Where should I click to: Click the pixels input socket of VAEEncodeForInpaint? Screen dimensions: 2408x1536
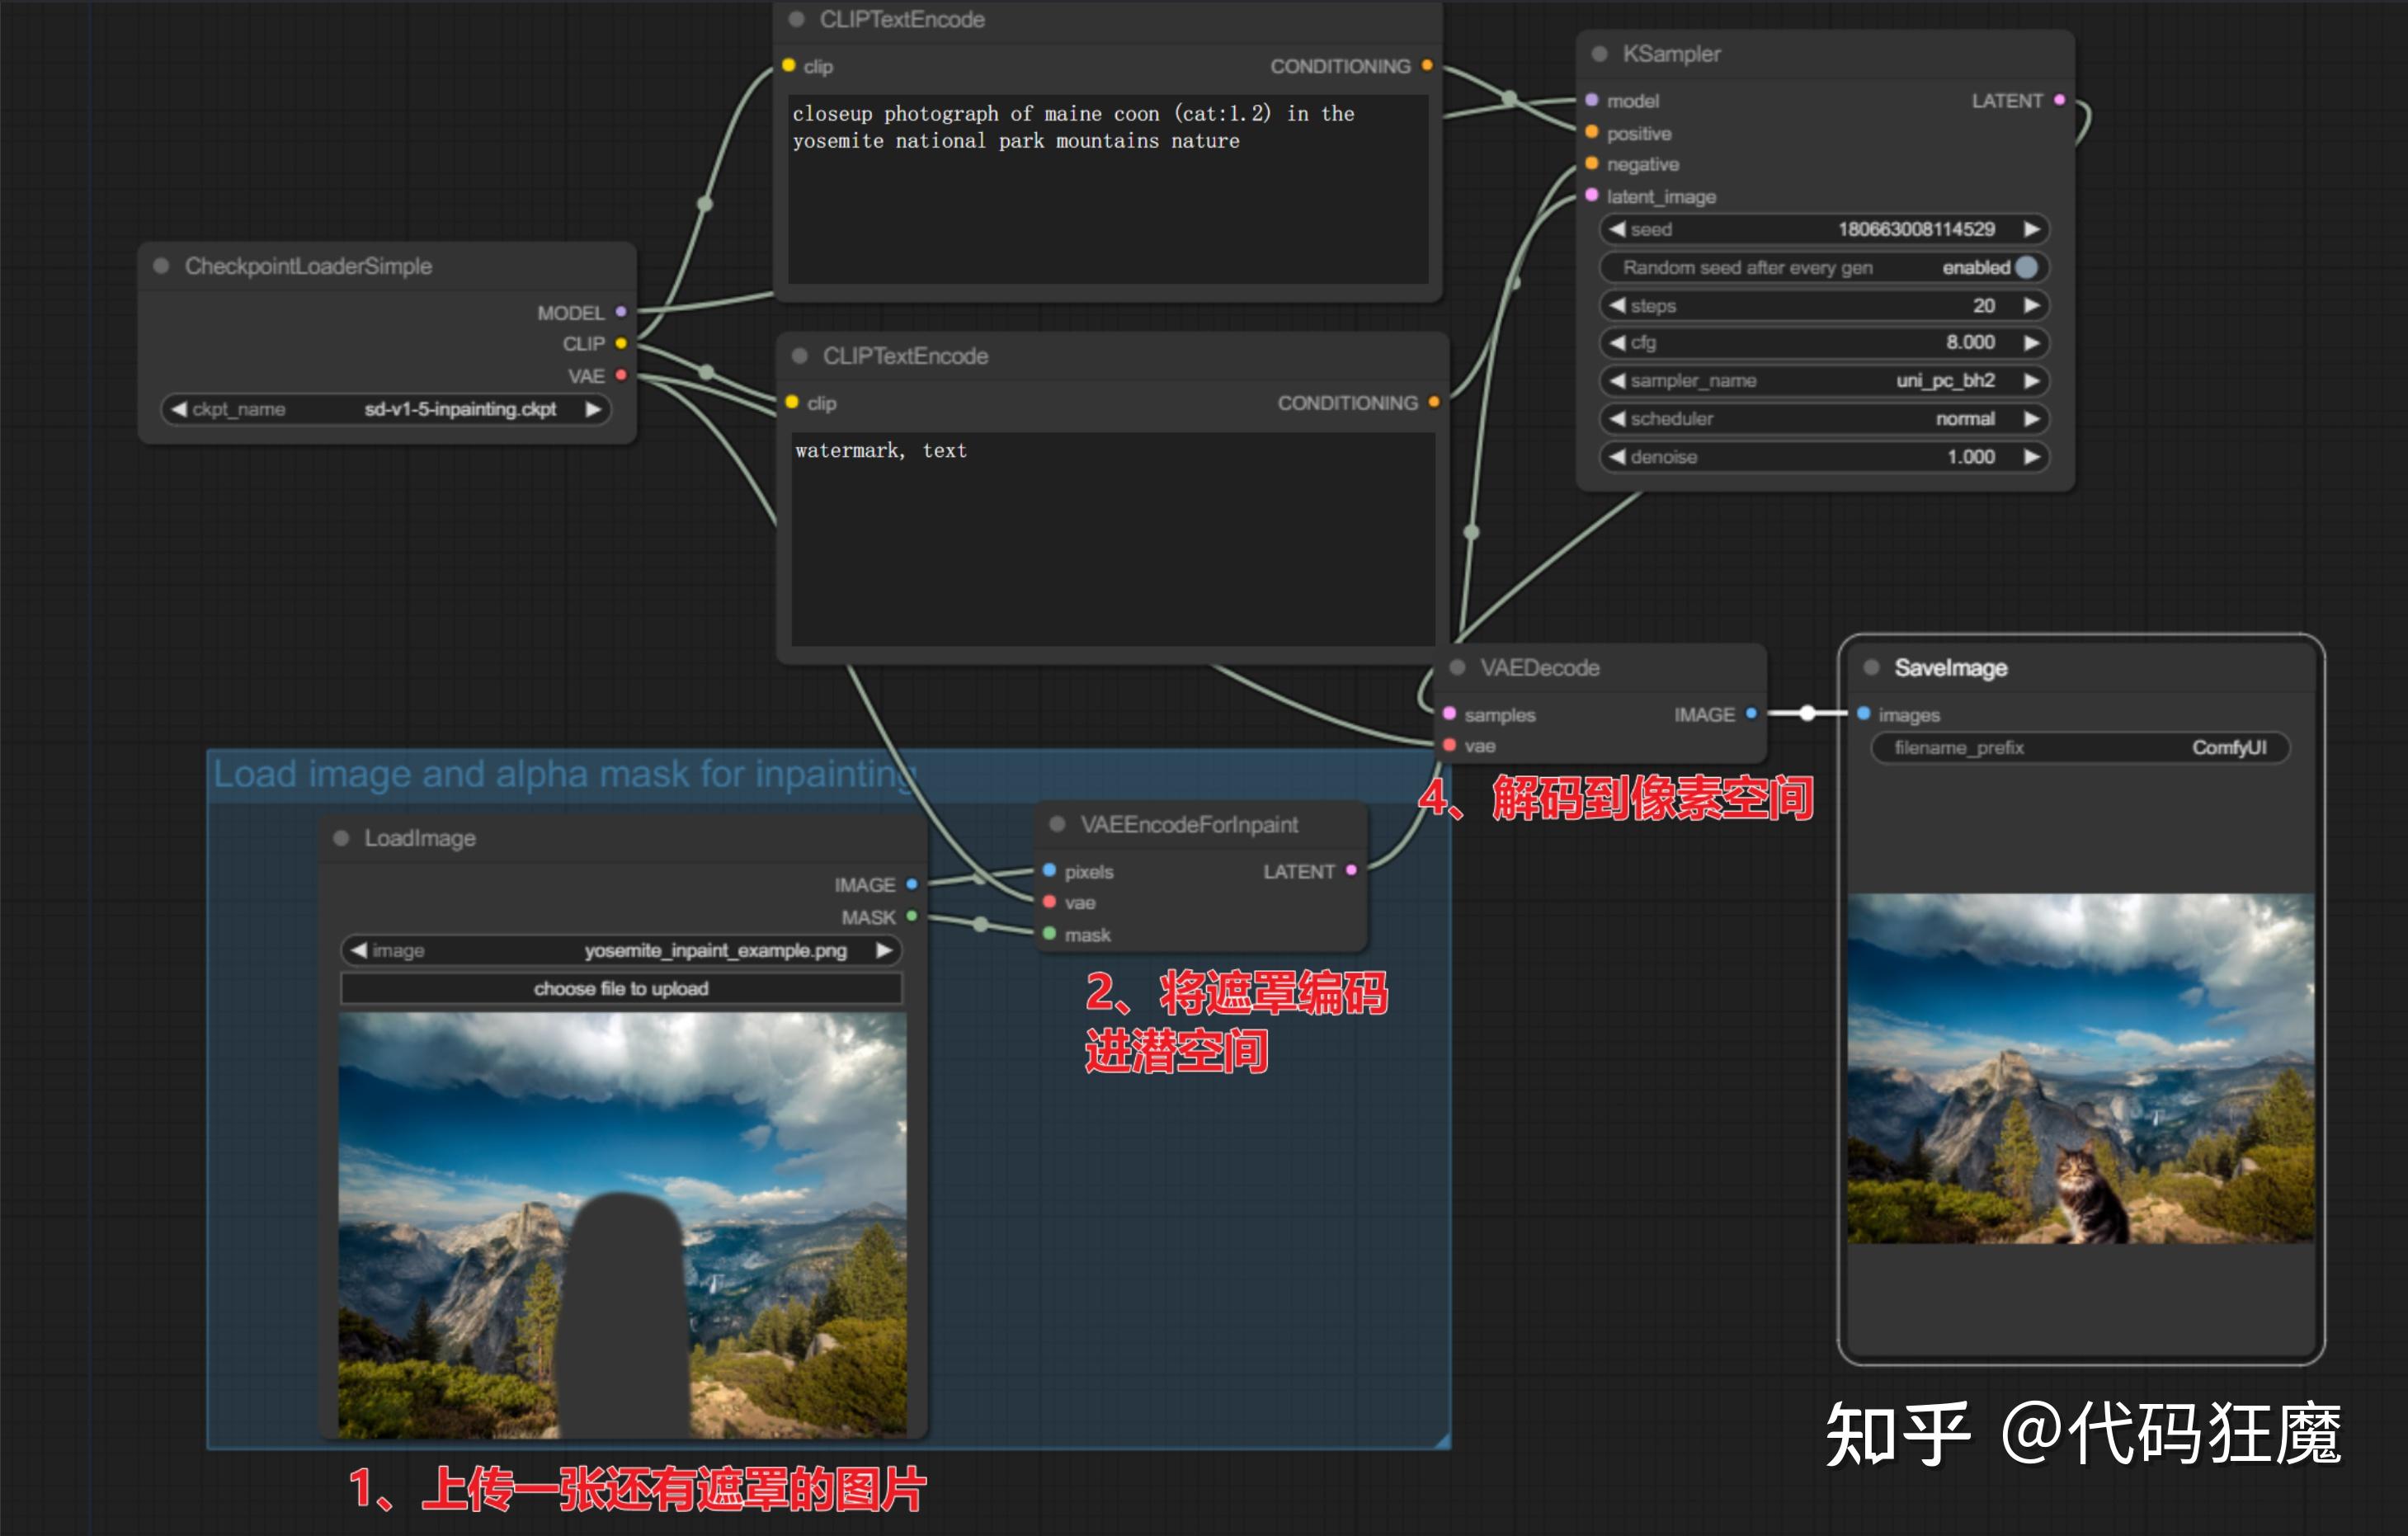1049,870
